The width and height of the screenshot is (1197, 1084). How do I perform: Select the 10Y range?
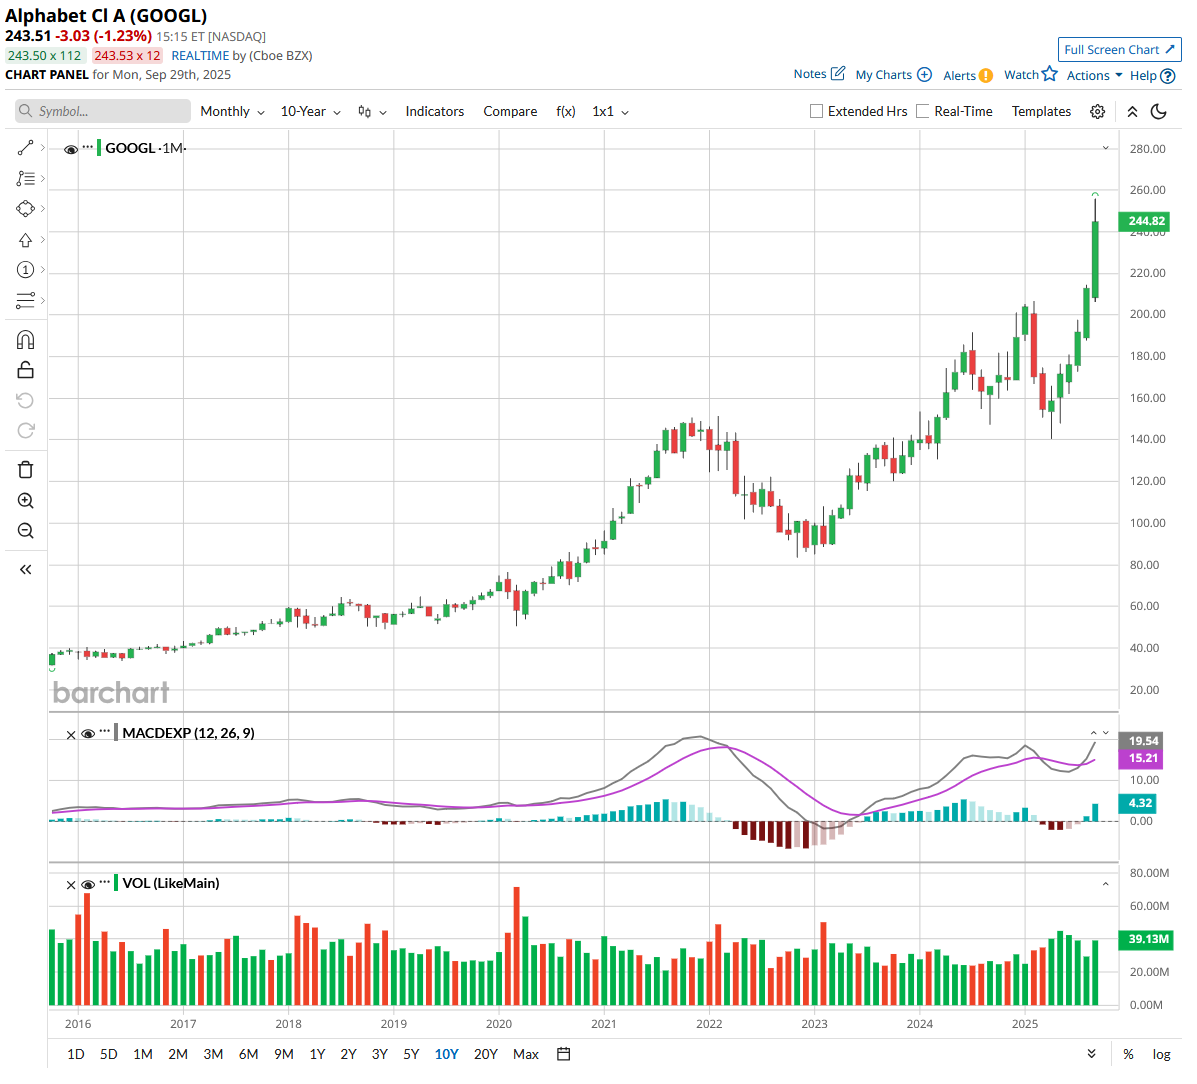pos(447,1054)
